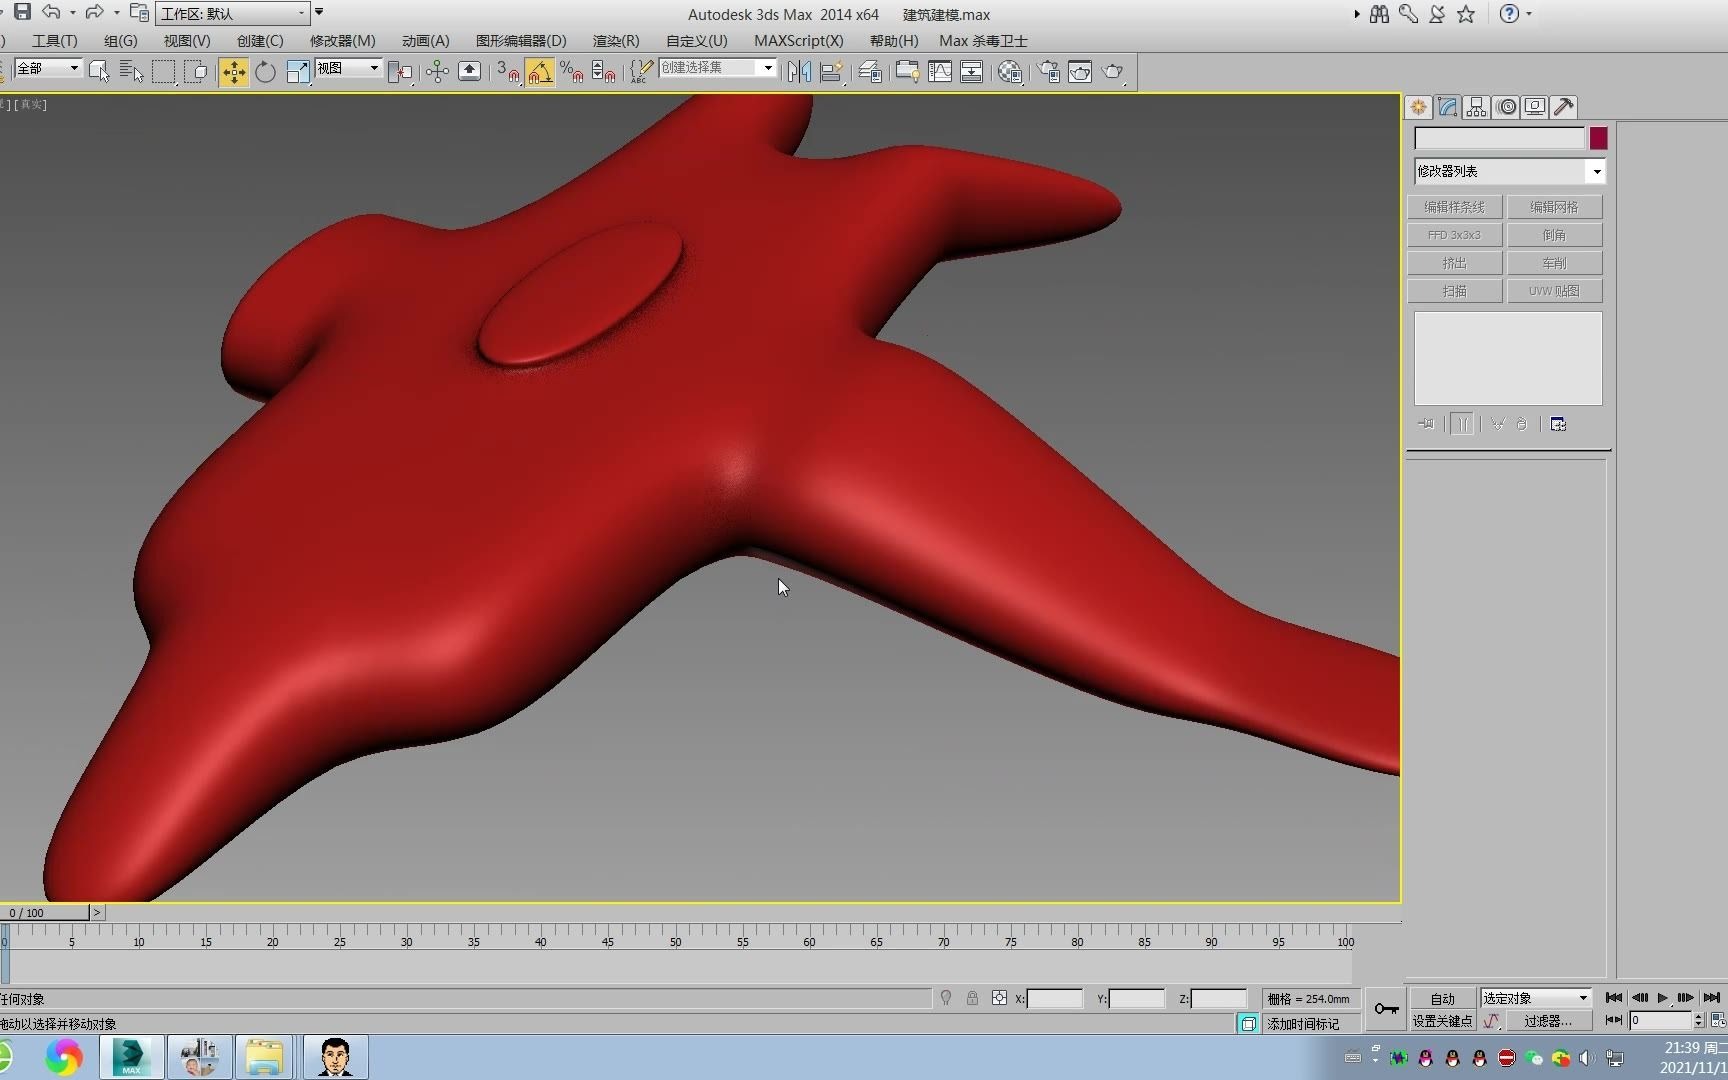1728x1080 pixels.
Task: Toggle the Angle Snap button
Action: pyautogui.click(x=540, y=72)
